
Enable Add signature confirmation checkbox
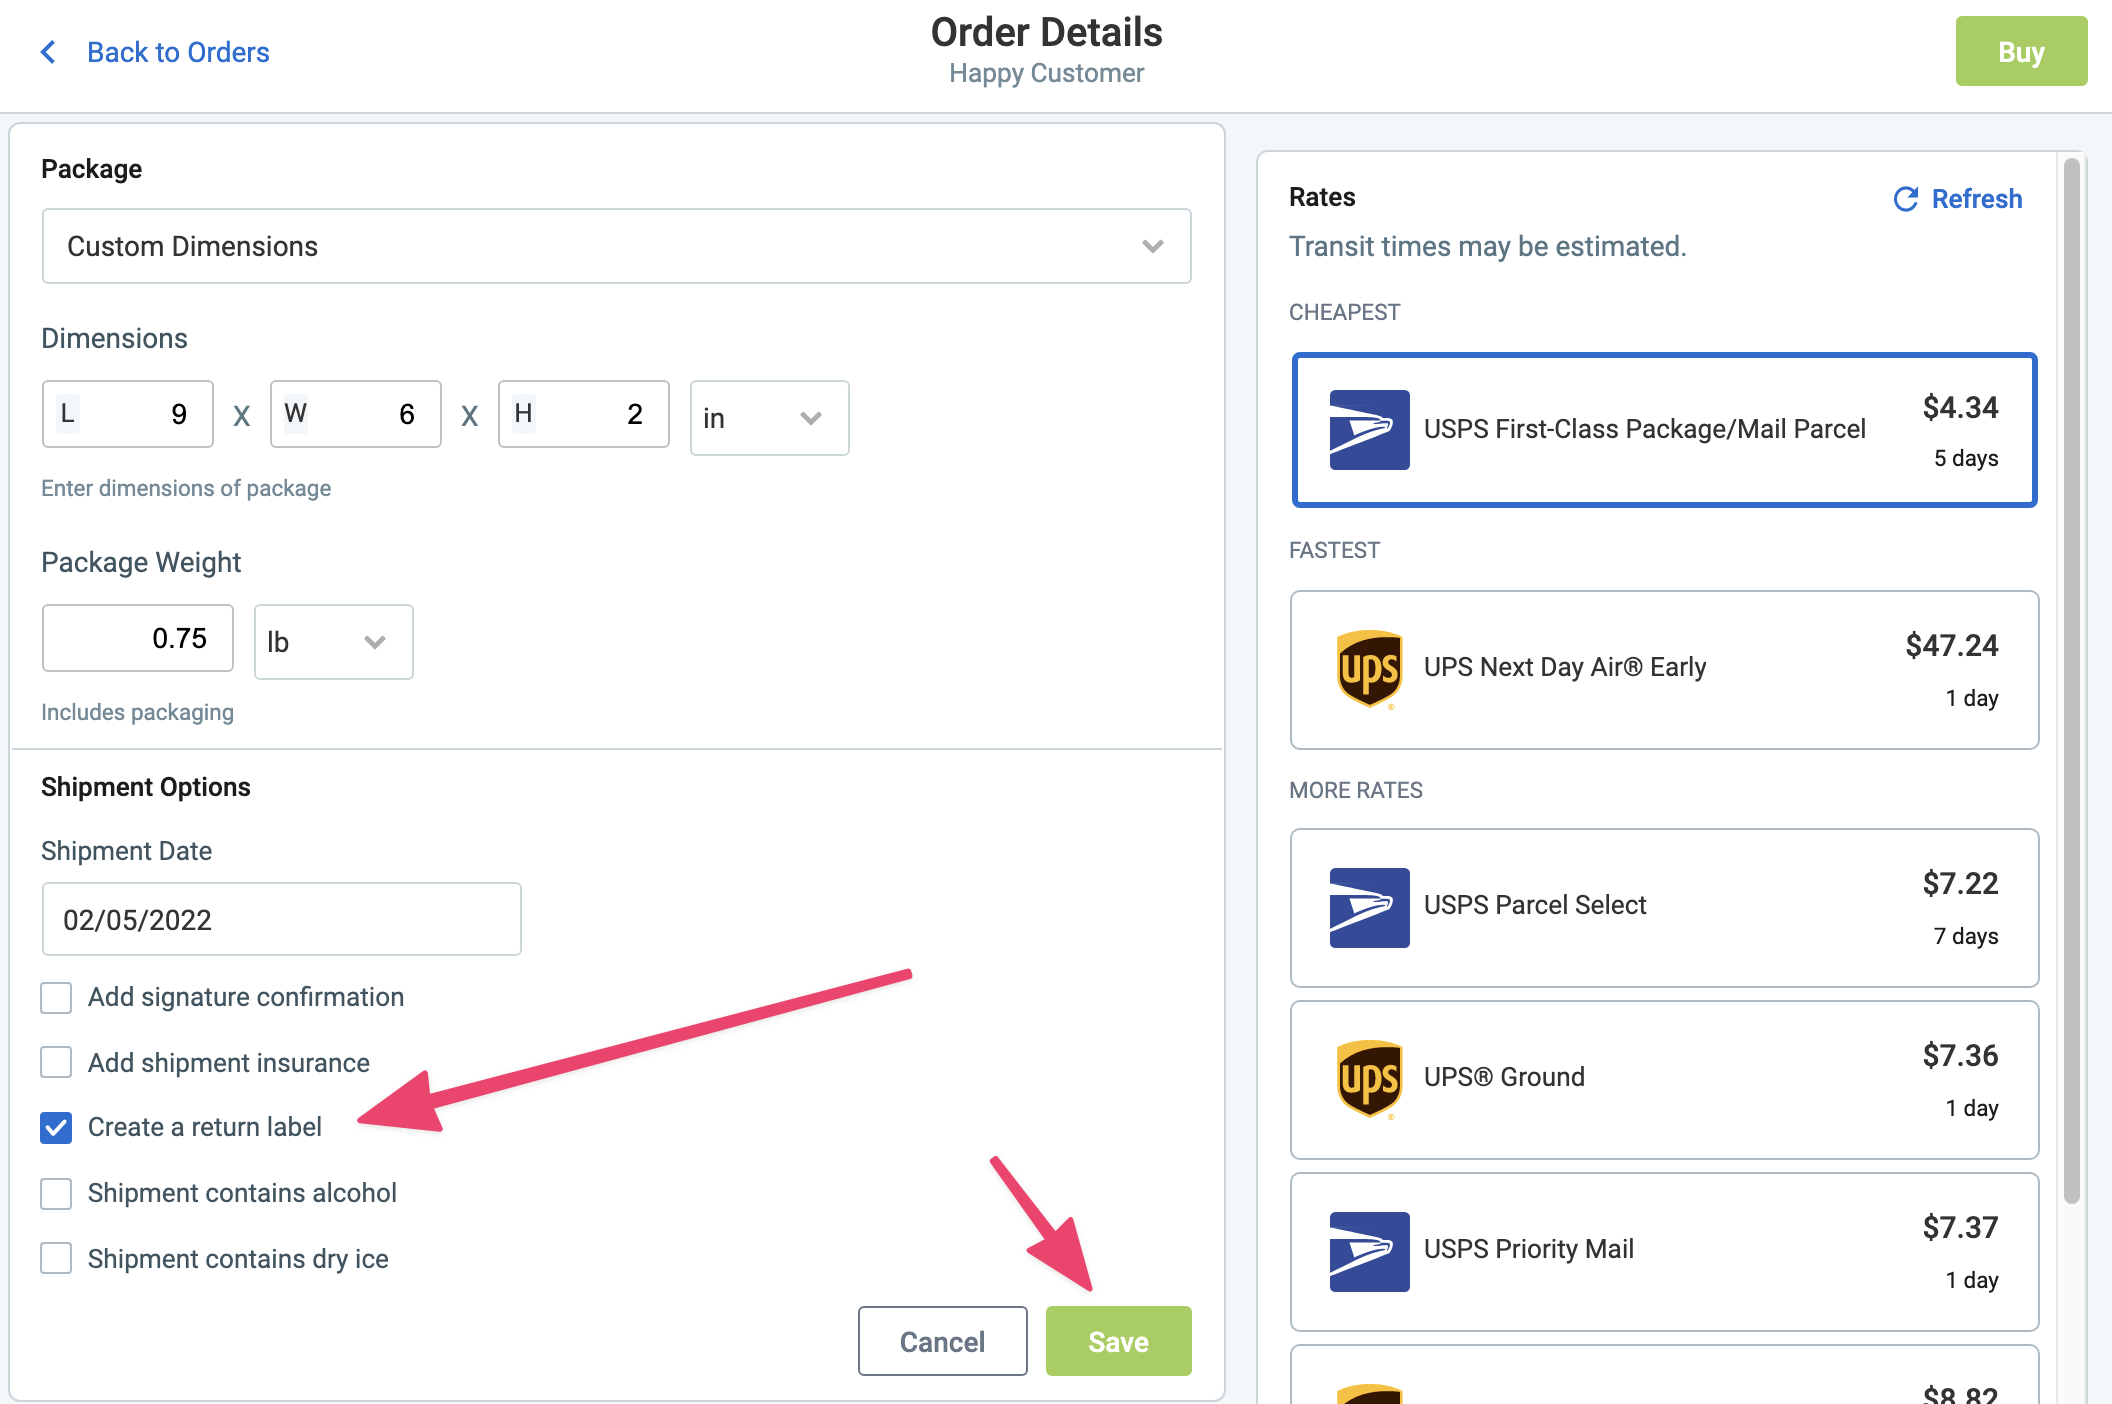coord(56,997)
